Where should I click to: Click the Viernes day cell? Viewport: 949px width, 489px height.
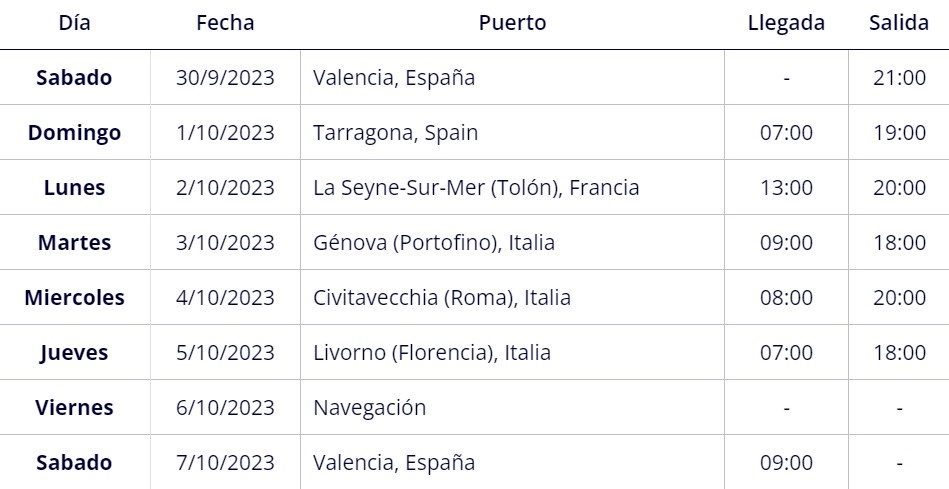pyautogui.click(x=74, y=408)
